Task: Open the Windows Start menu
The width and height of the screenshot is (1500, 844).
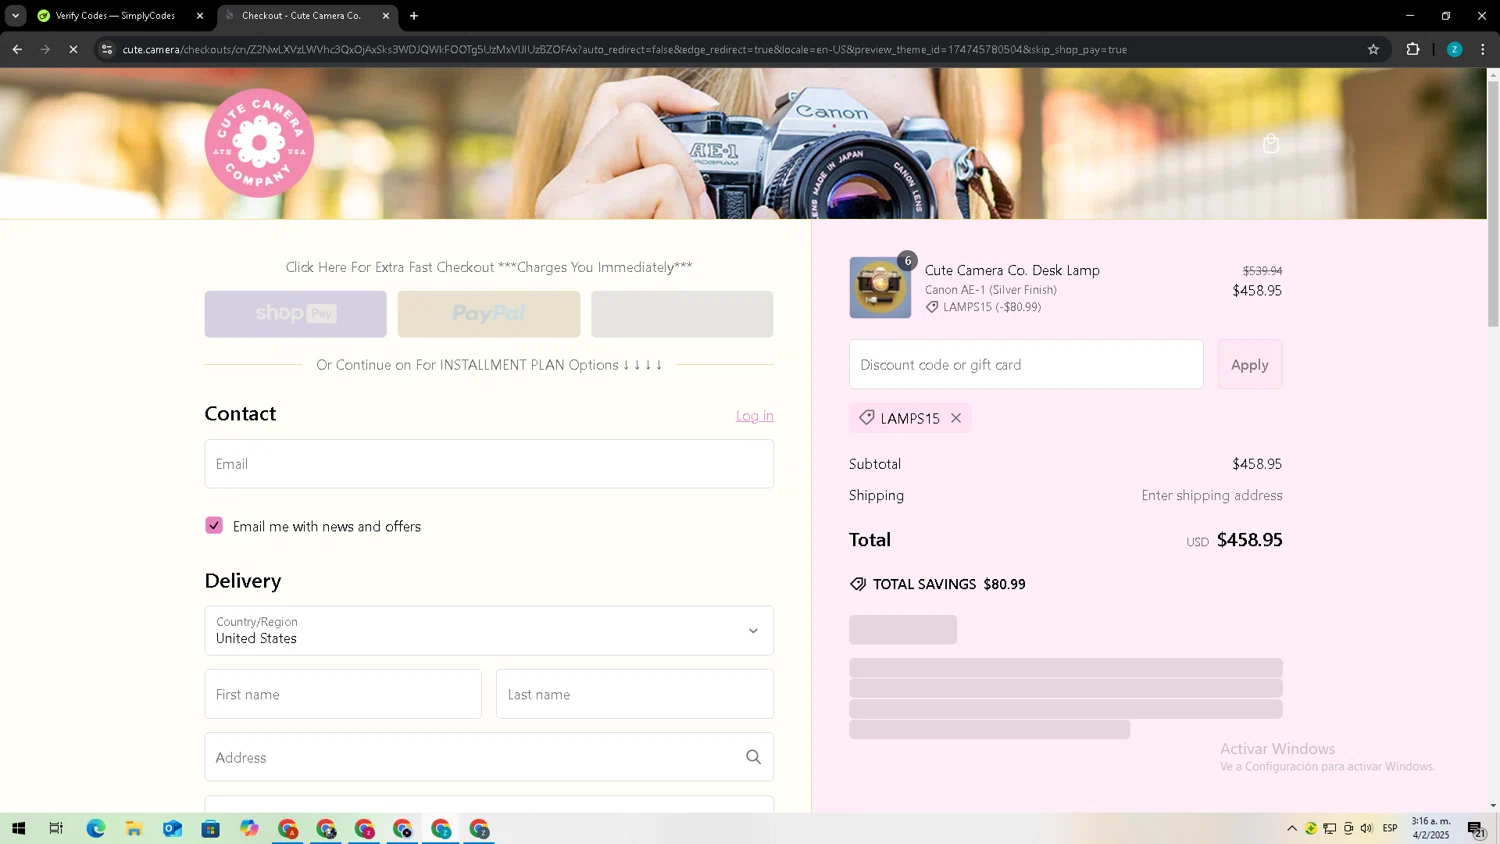Action: (18, 829)
